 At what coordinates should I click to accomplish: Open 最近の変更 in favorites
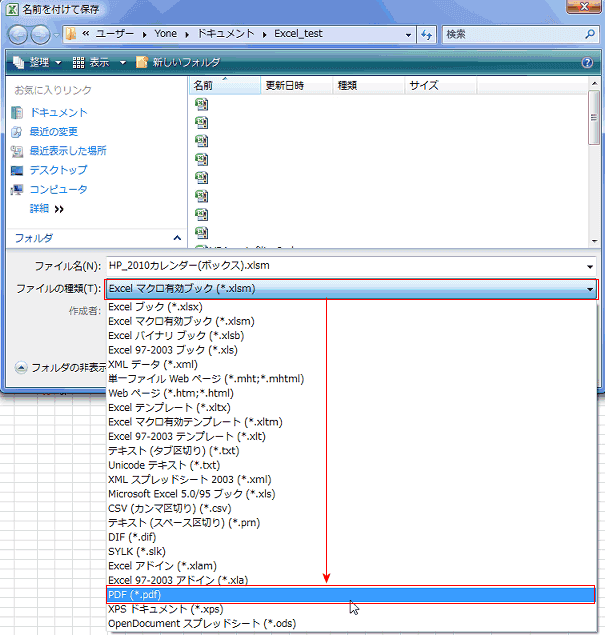tap(53, 132)
